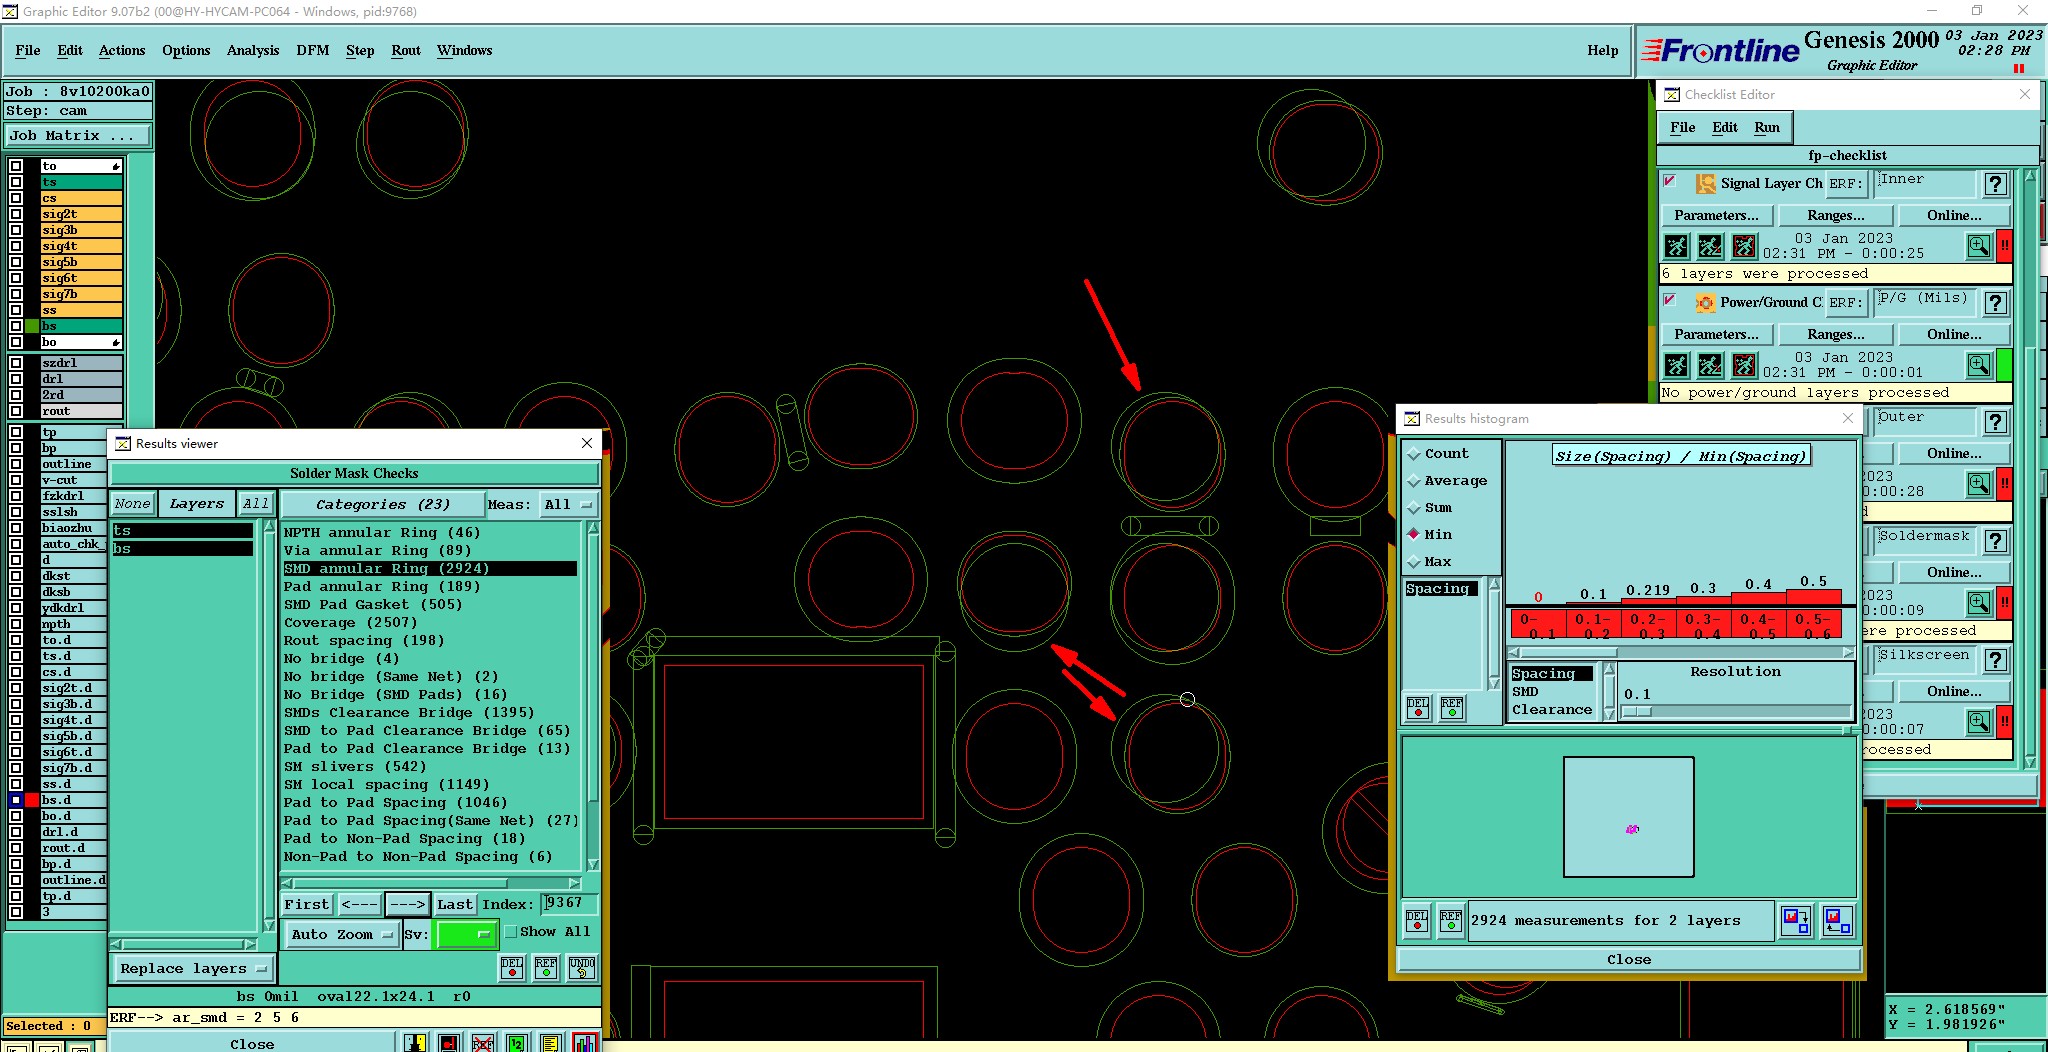The image size is (2048, 1052).
Task: Select the Count radio option in histogram
Action: click(x=1414, y=454)
